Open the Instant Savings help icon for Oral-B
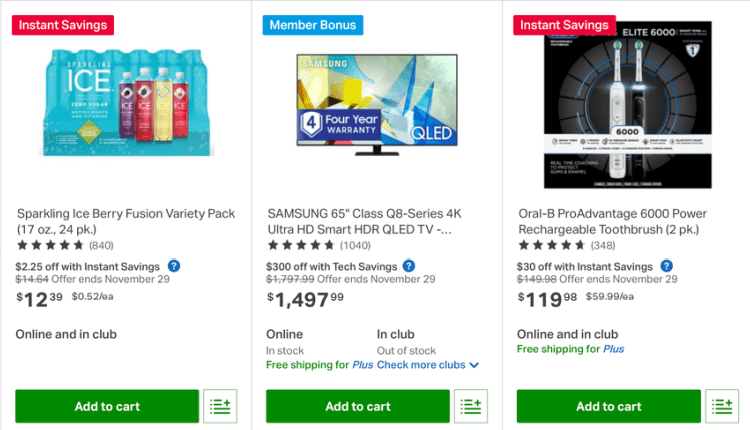Screen dimensions: 750x430 tap(667, 266)
